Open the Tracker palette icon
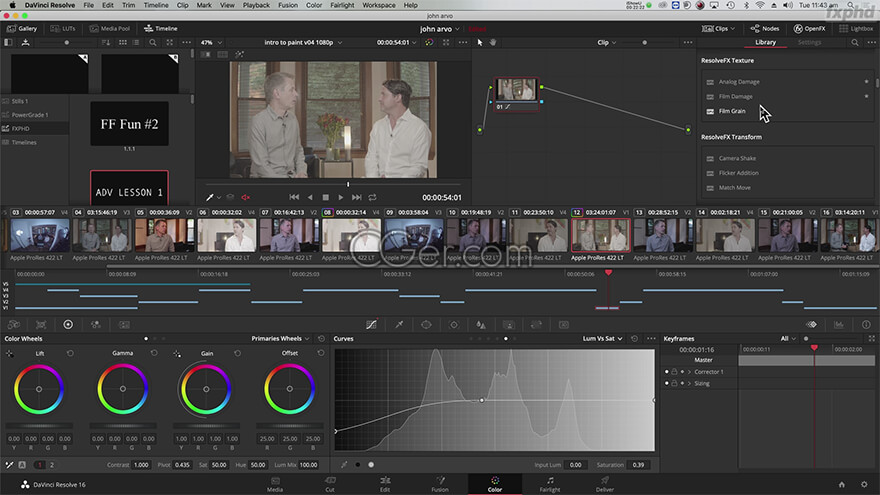 (453, 324)
